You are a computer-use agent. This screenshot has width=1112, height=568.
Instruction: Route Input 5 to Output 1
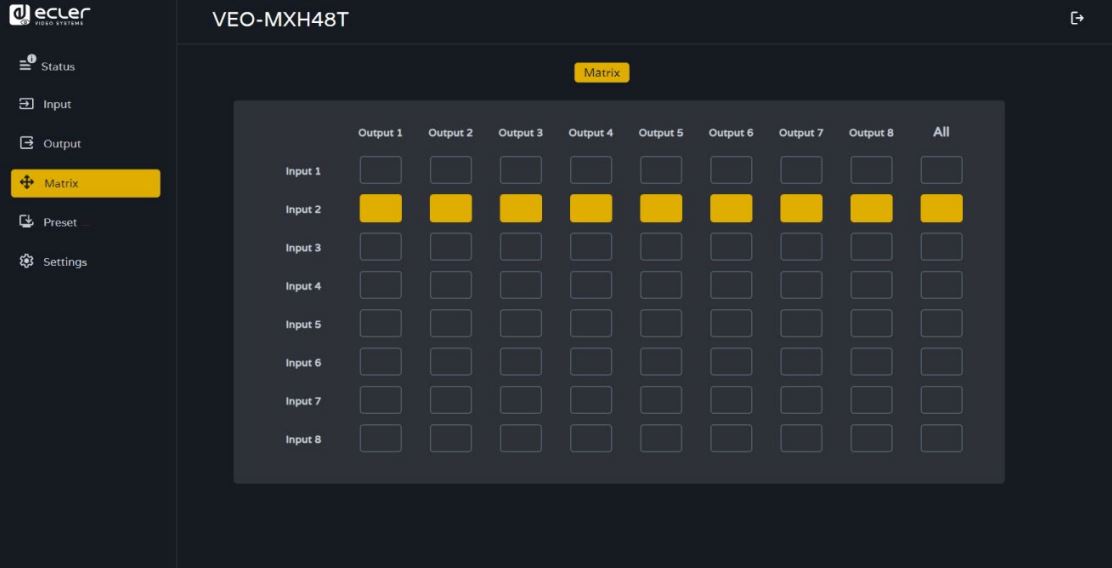(381, 323)
